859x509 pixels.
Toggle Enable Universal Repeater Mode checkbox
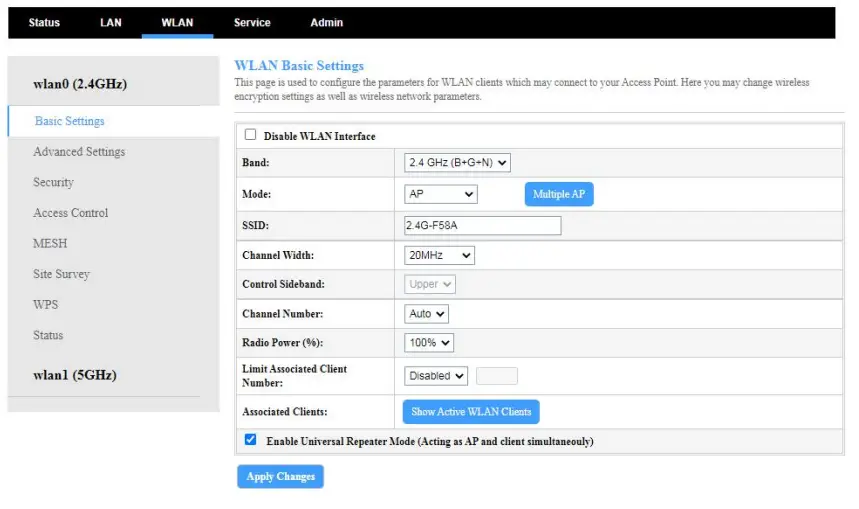pos(250,440)
